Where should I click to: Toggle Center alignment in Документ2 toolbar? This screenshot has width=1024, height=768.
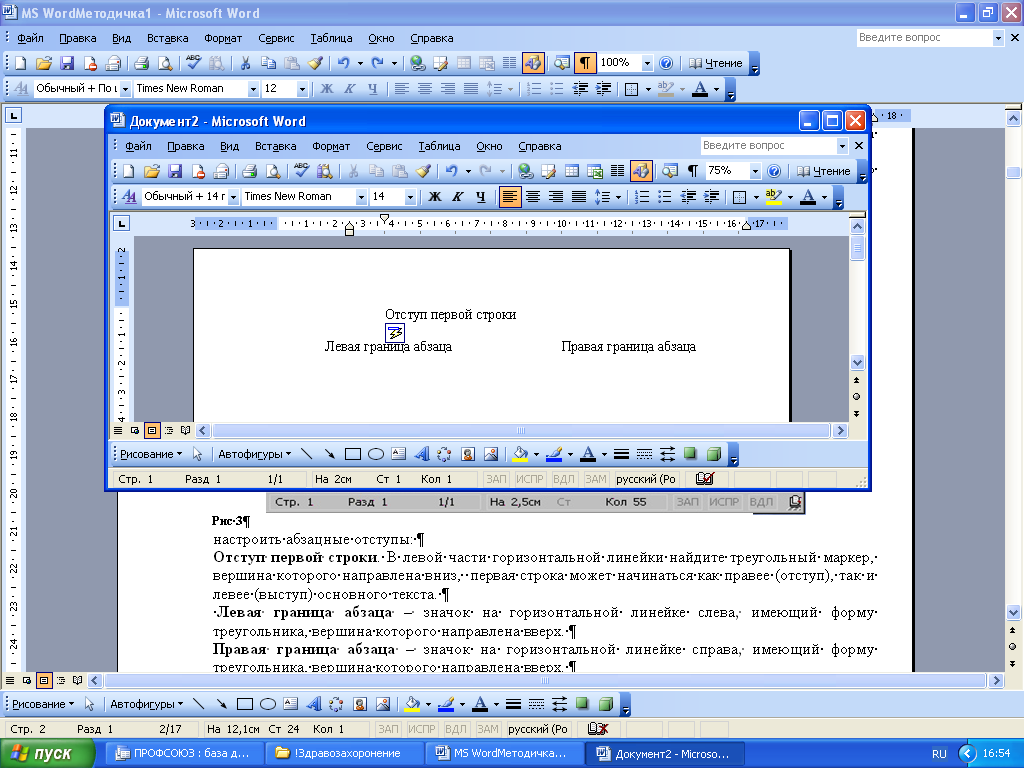click(x=533, y=196)
